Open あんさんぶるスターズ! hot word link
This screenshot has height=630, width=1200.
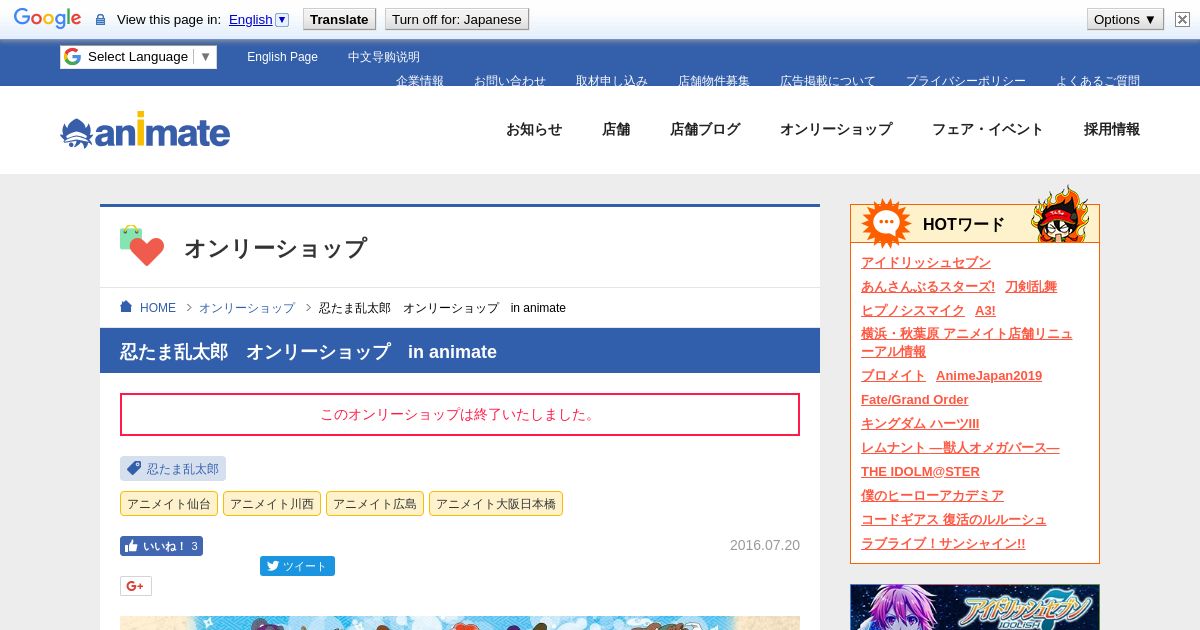coord(928,286)
